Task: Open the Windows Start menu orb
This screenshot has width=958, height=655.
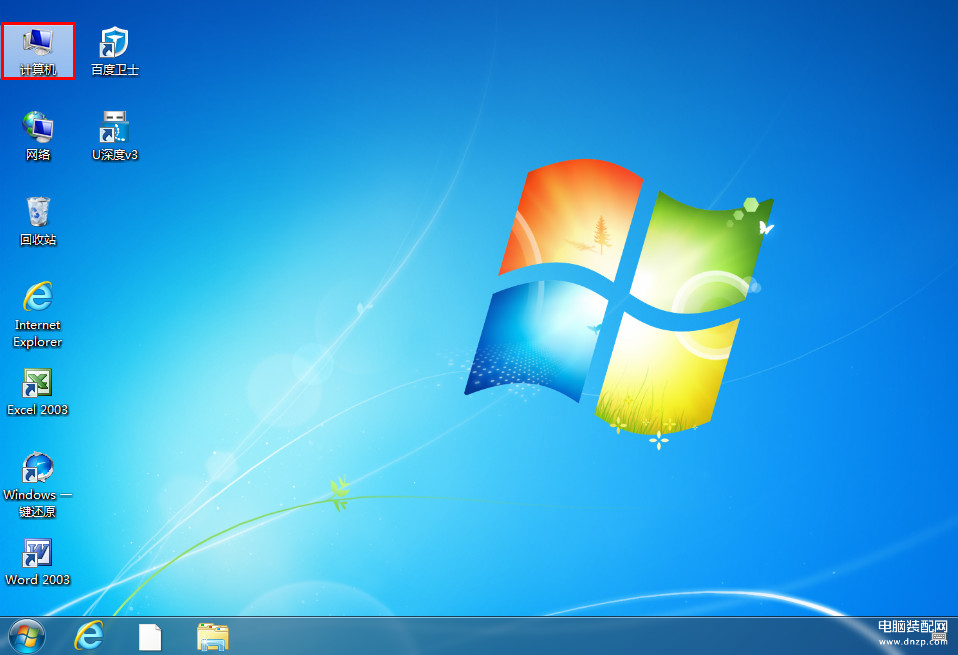Action: click(27, 636)
